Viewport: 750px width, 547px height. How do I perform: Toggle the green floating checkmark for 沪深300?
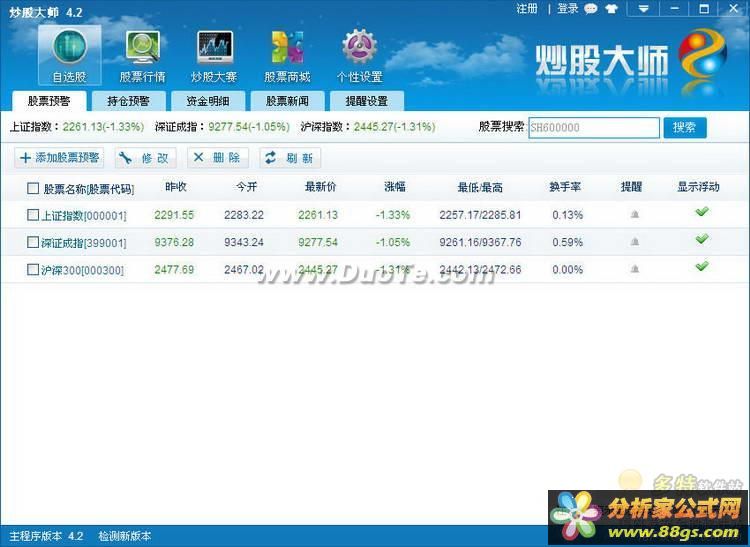pyautogui.click(x=702, y=266)
